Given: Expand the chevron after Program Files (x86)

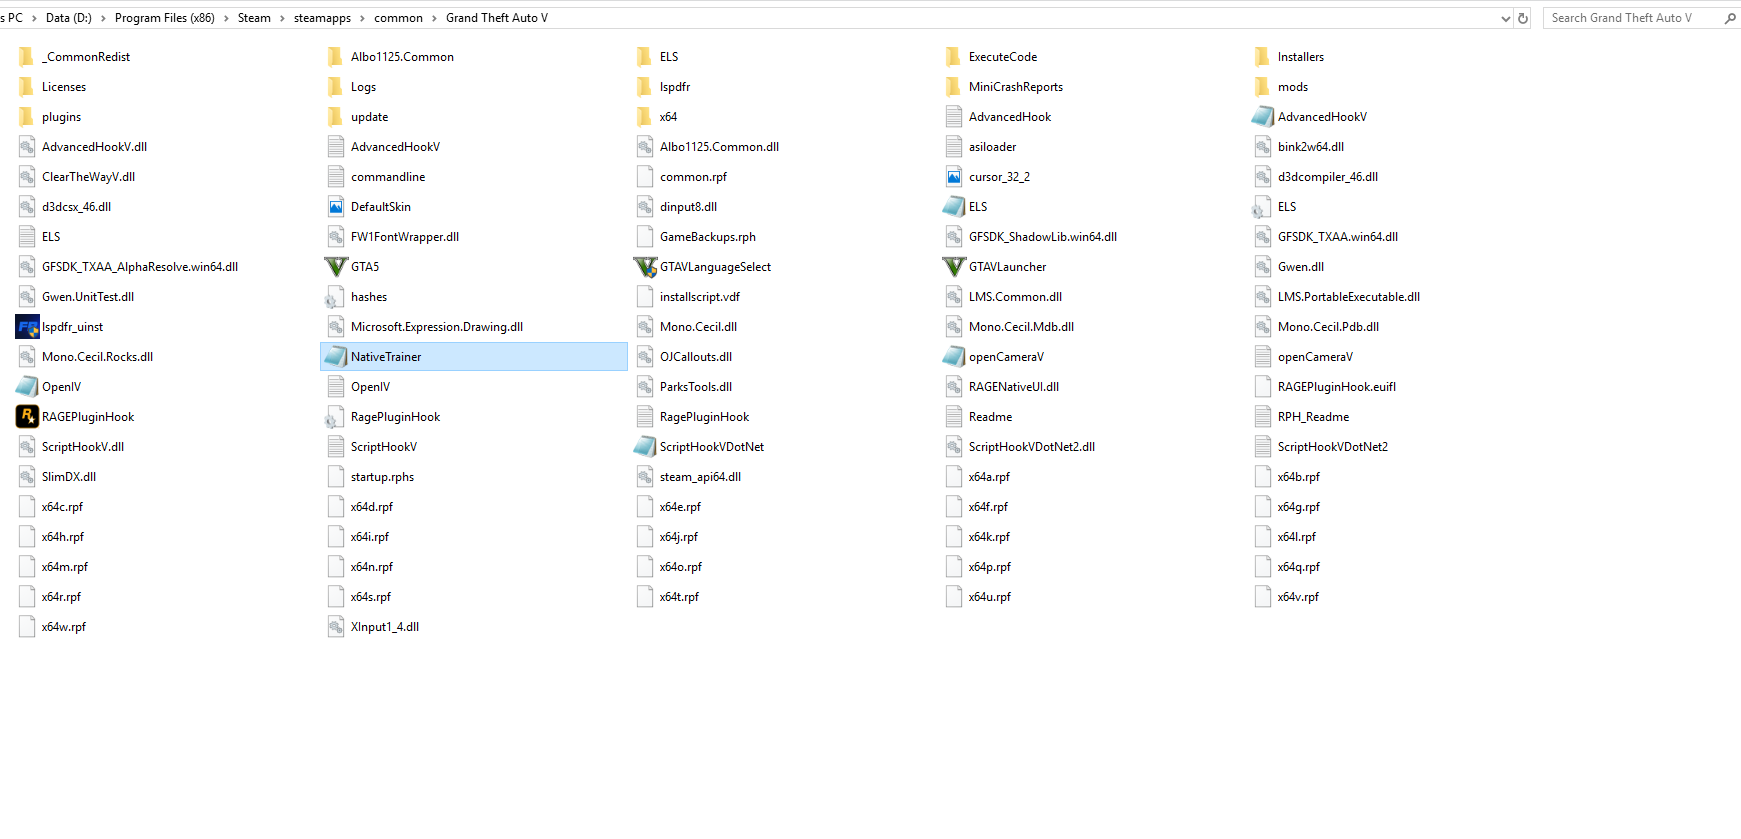Looking at the screenshot, I should 226,18.
